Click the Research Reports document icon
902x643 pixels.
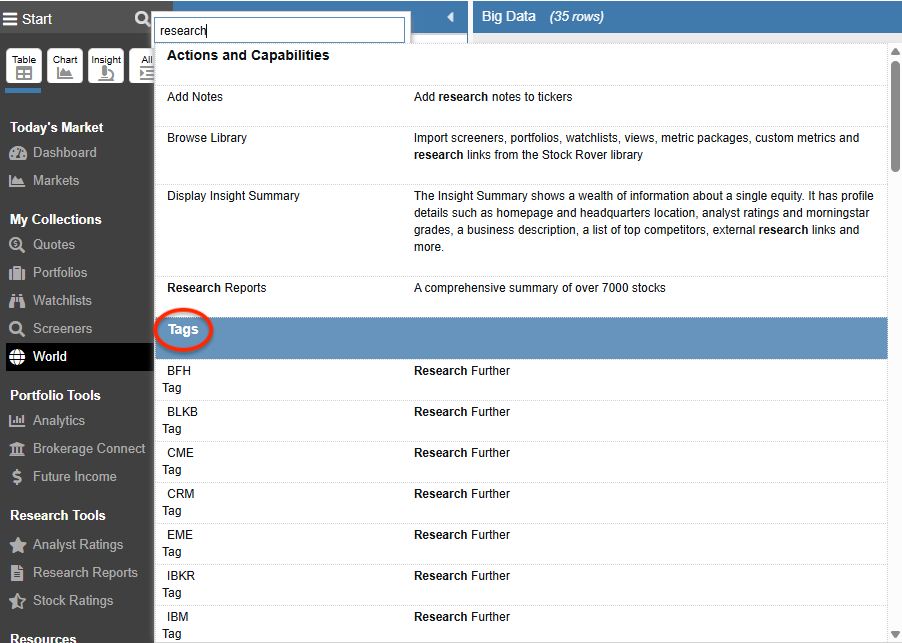tap(17, 573)
